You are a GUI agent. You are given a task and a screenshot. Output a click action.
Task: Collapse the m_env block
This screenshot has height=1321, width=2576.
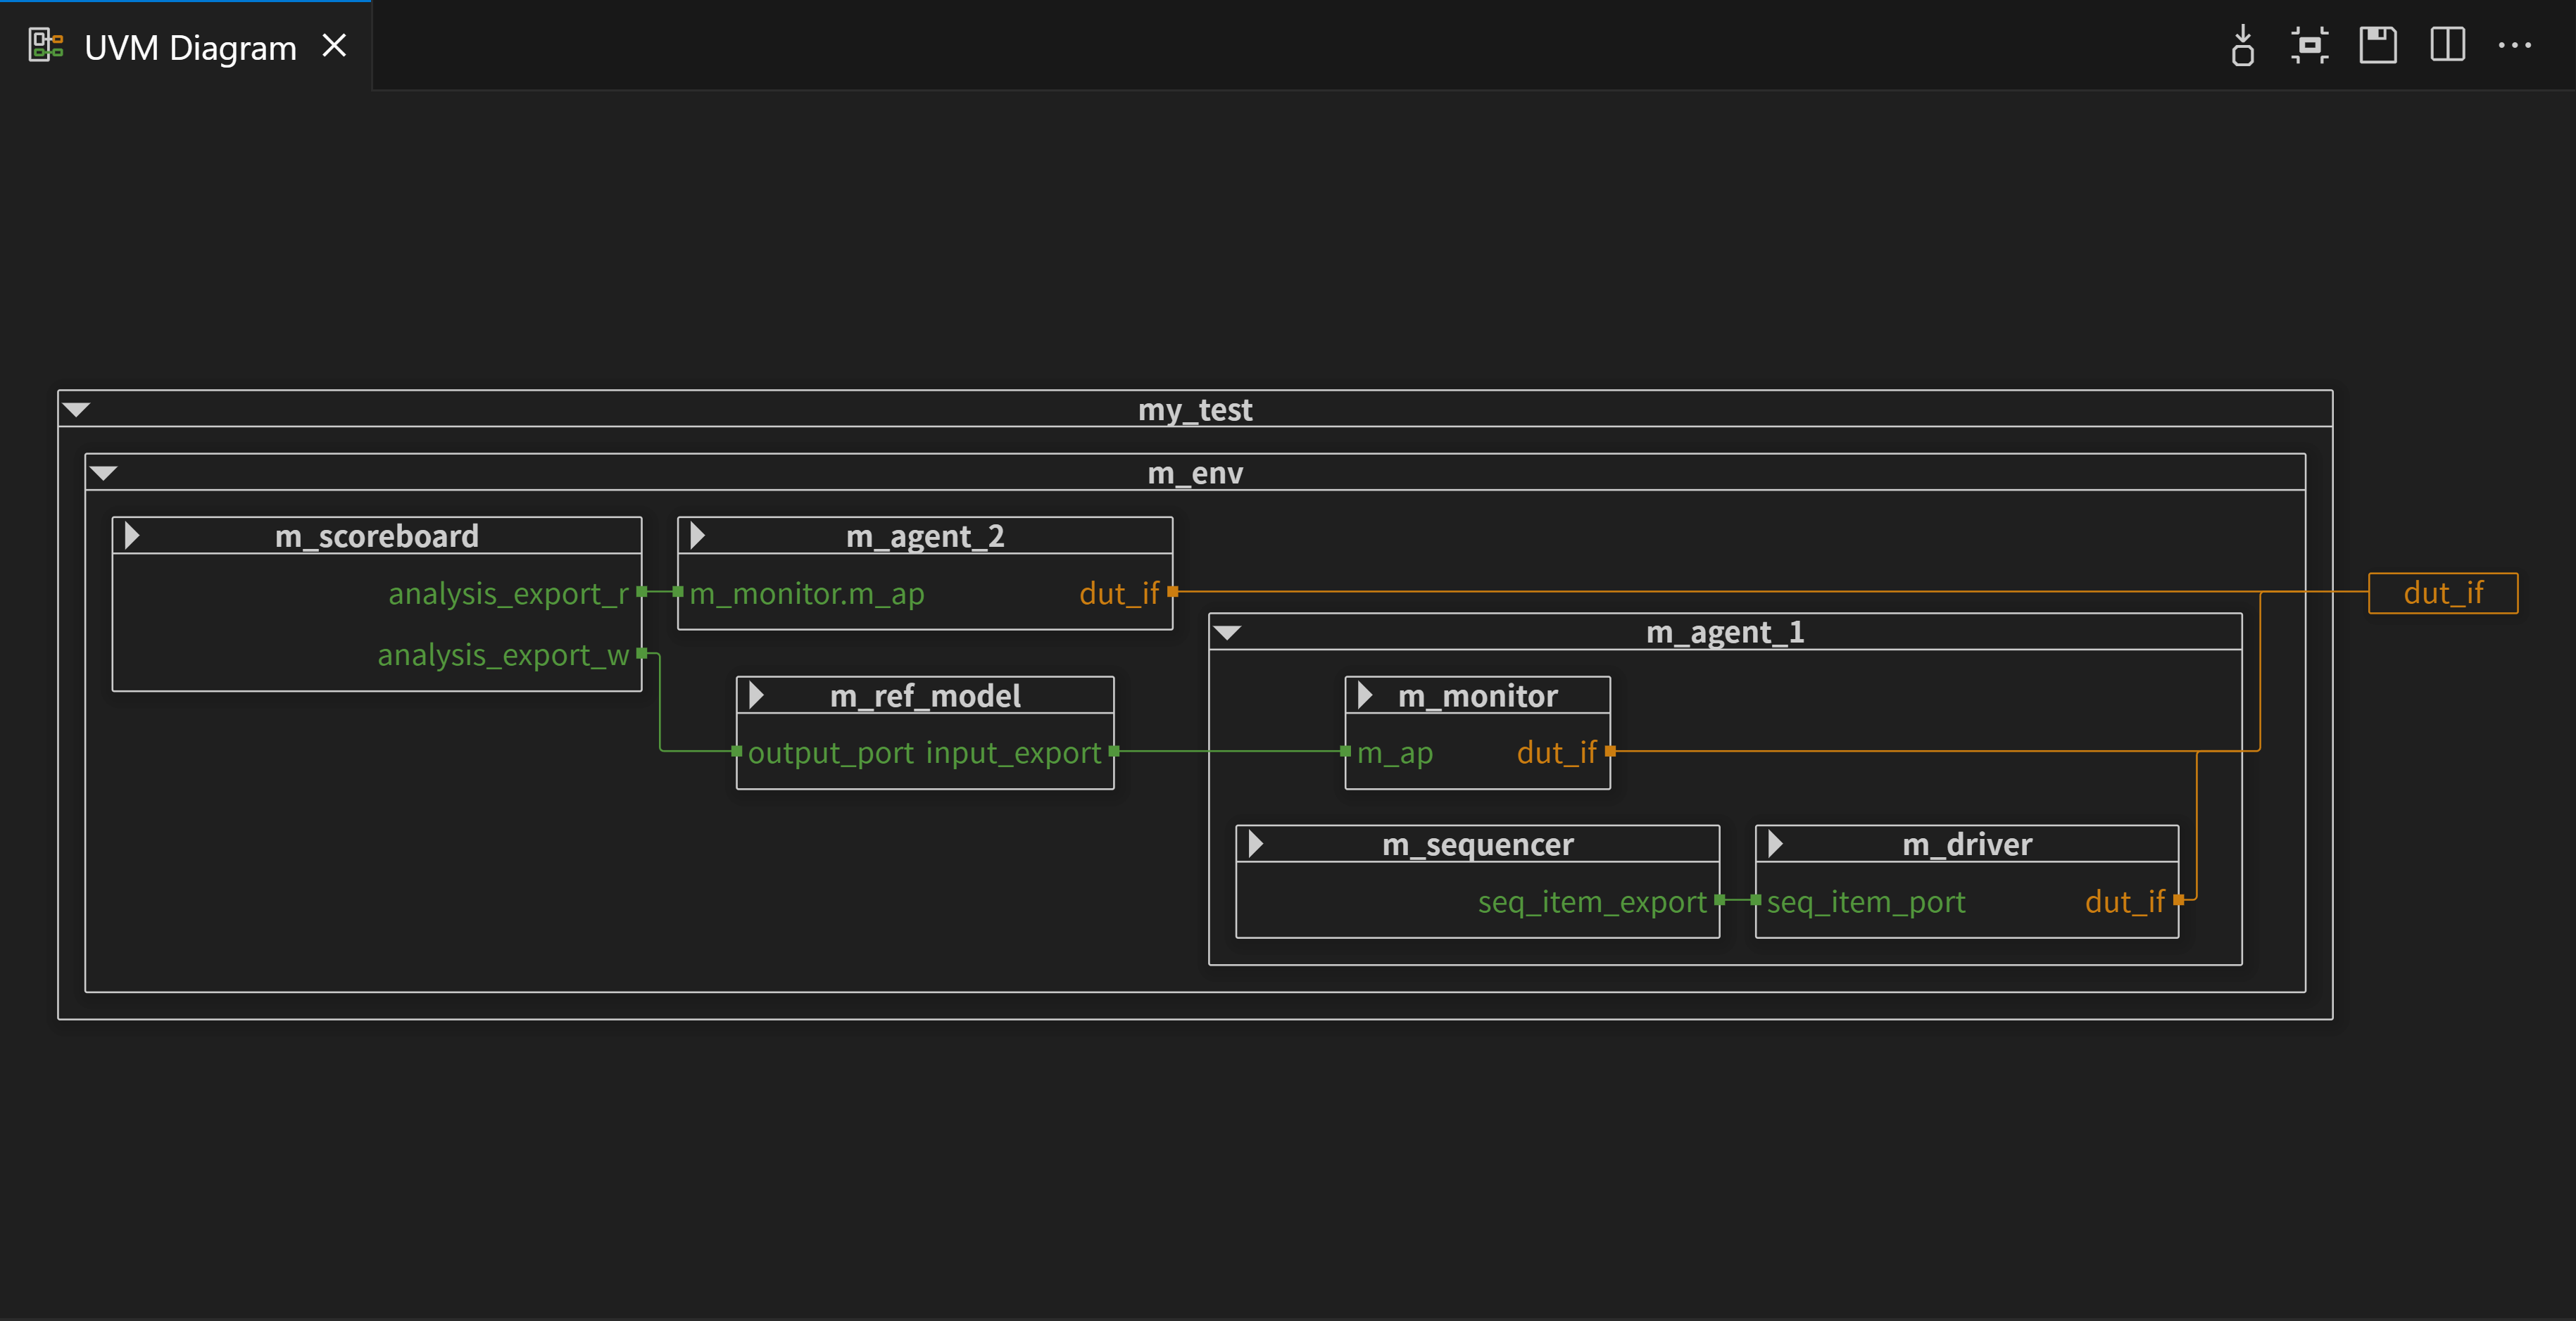point(104,473)
